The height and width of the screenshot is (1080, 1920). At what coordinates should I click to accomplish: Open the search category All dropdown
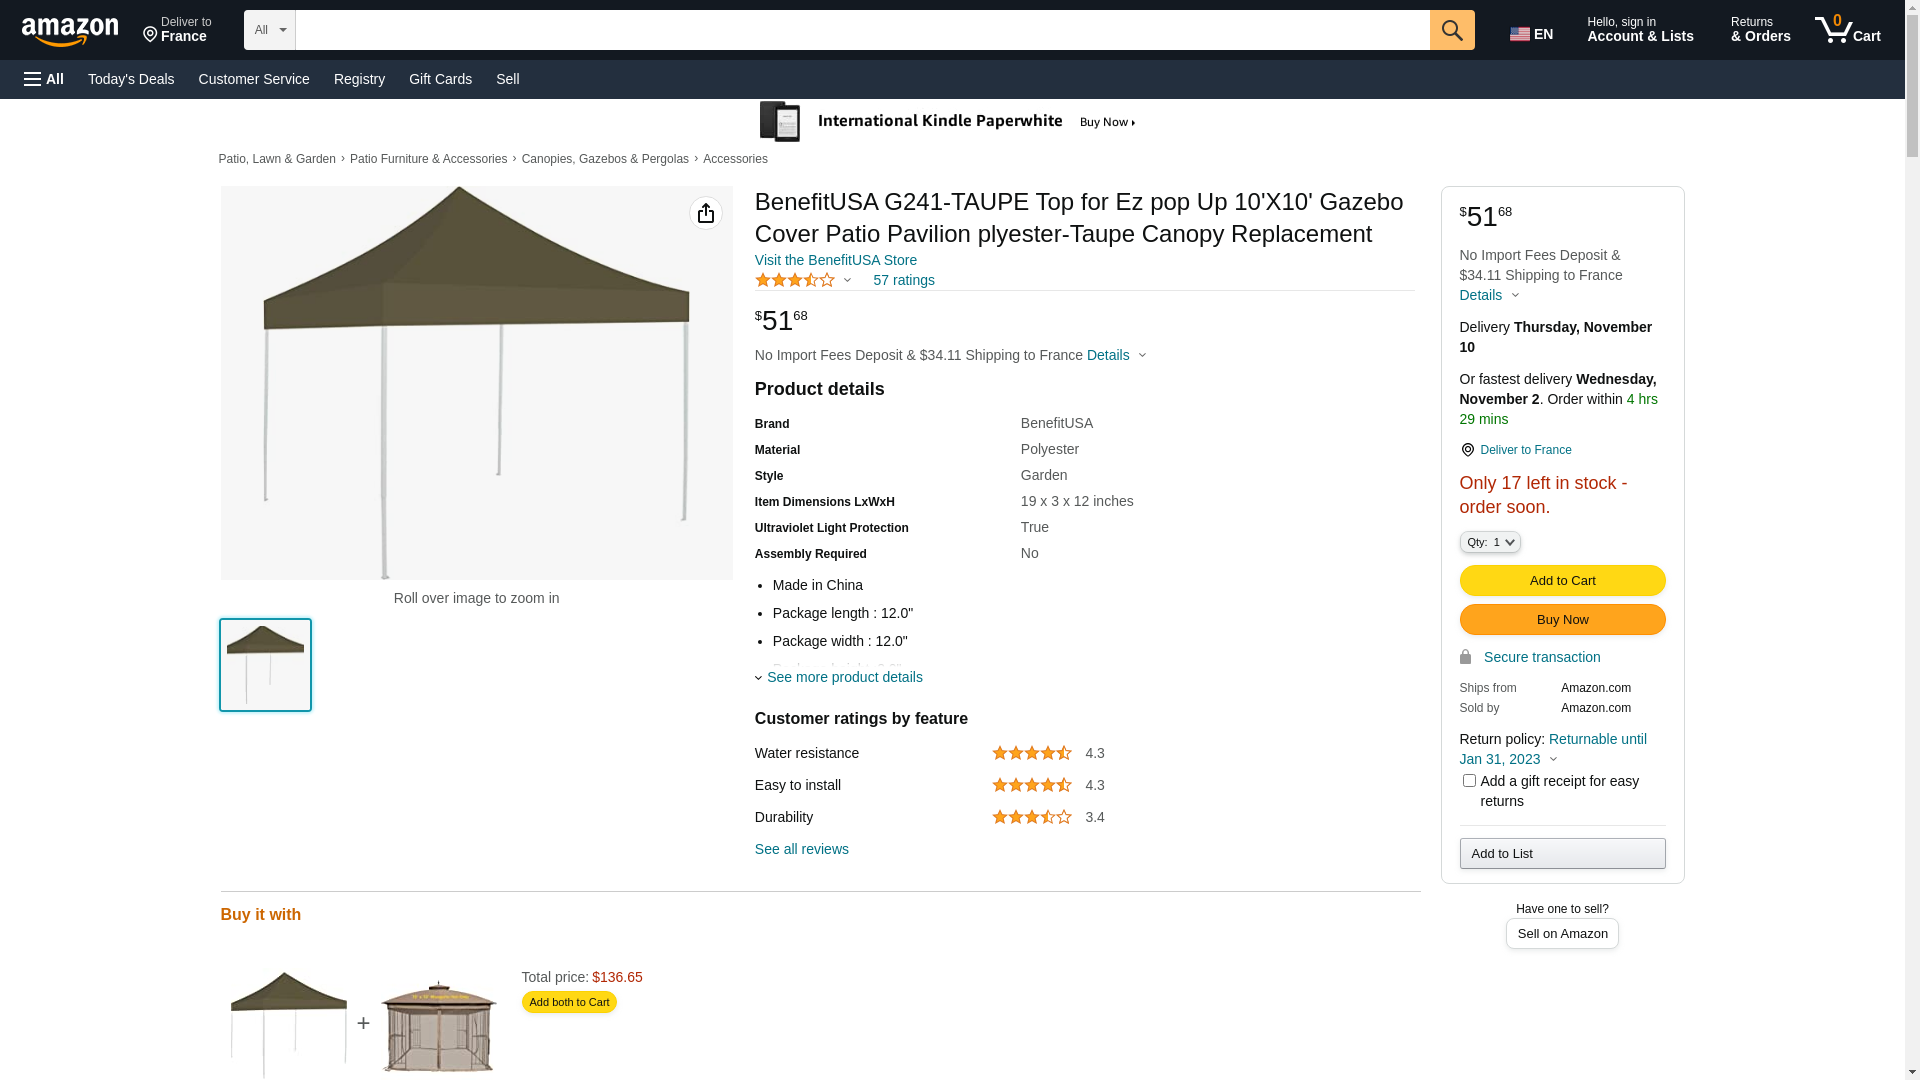[x=270, y=30]
